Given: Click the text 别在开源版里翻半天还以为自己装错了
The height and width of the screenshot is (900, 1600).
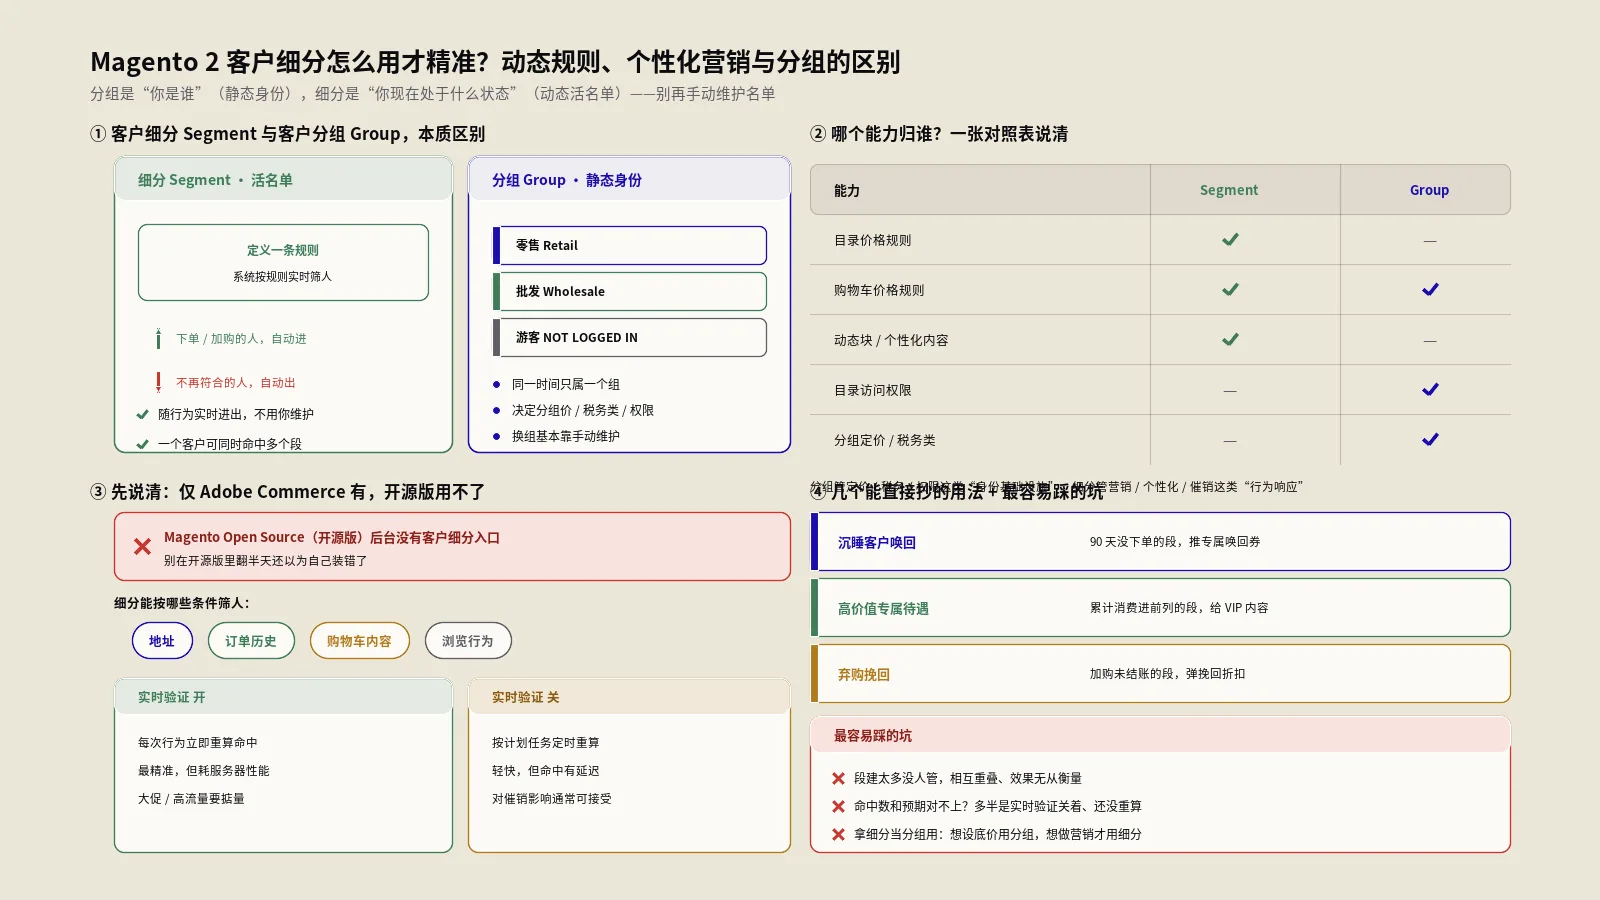Looking at the screenshot, I should coord(266,561).
